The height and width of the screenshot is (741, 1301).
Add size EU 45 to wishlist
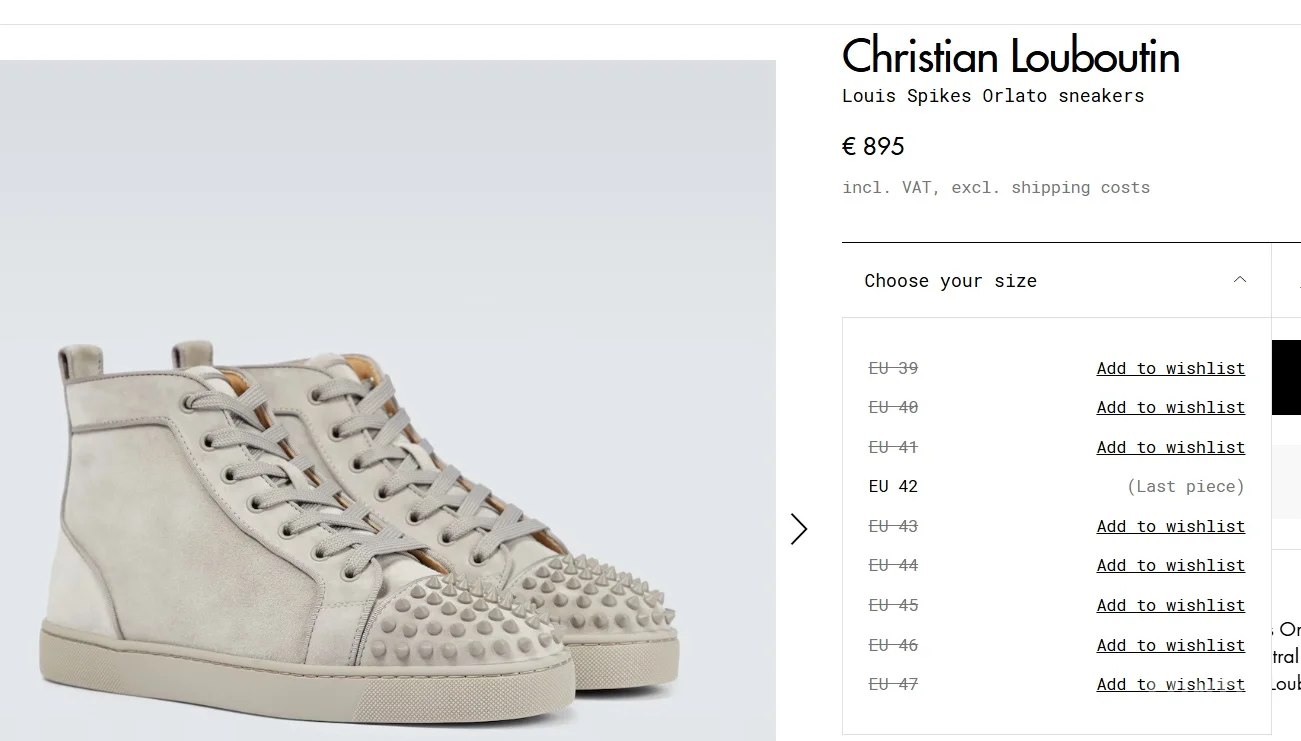point(1170,605)
